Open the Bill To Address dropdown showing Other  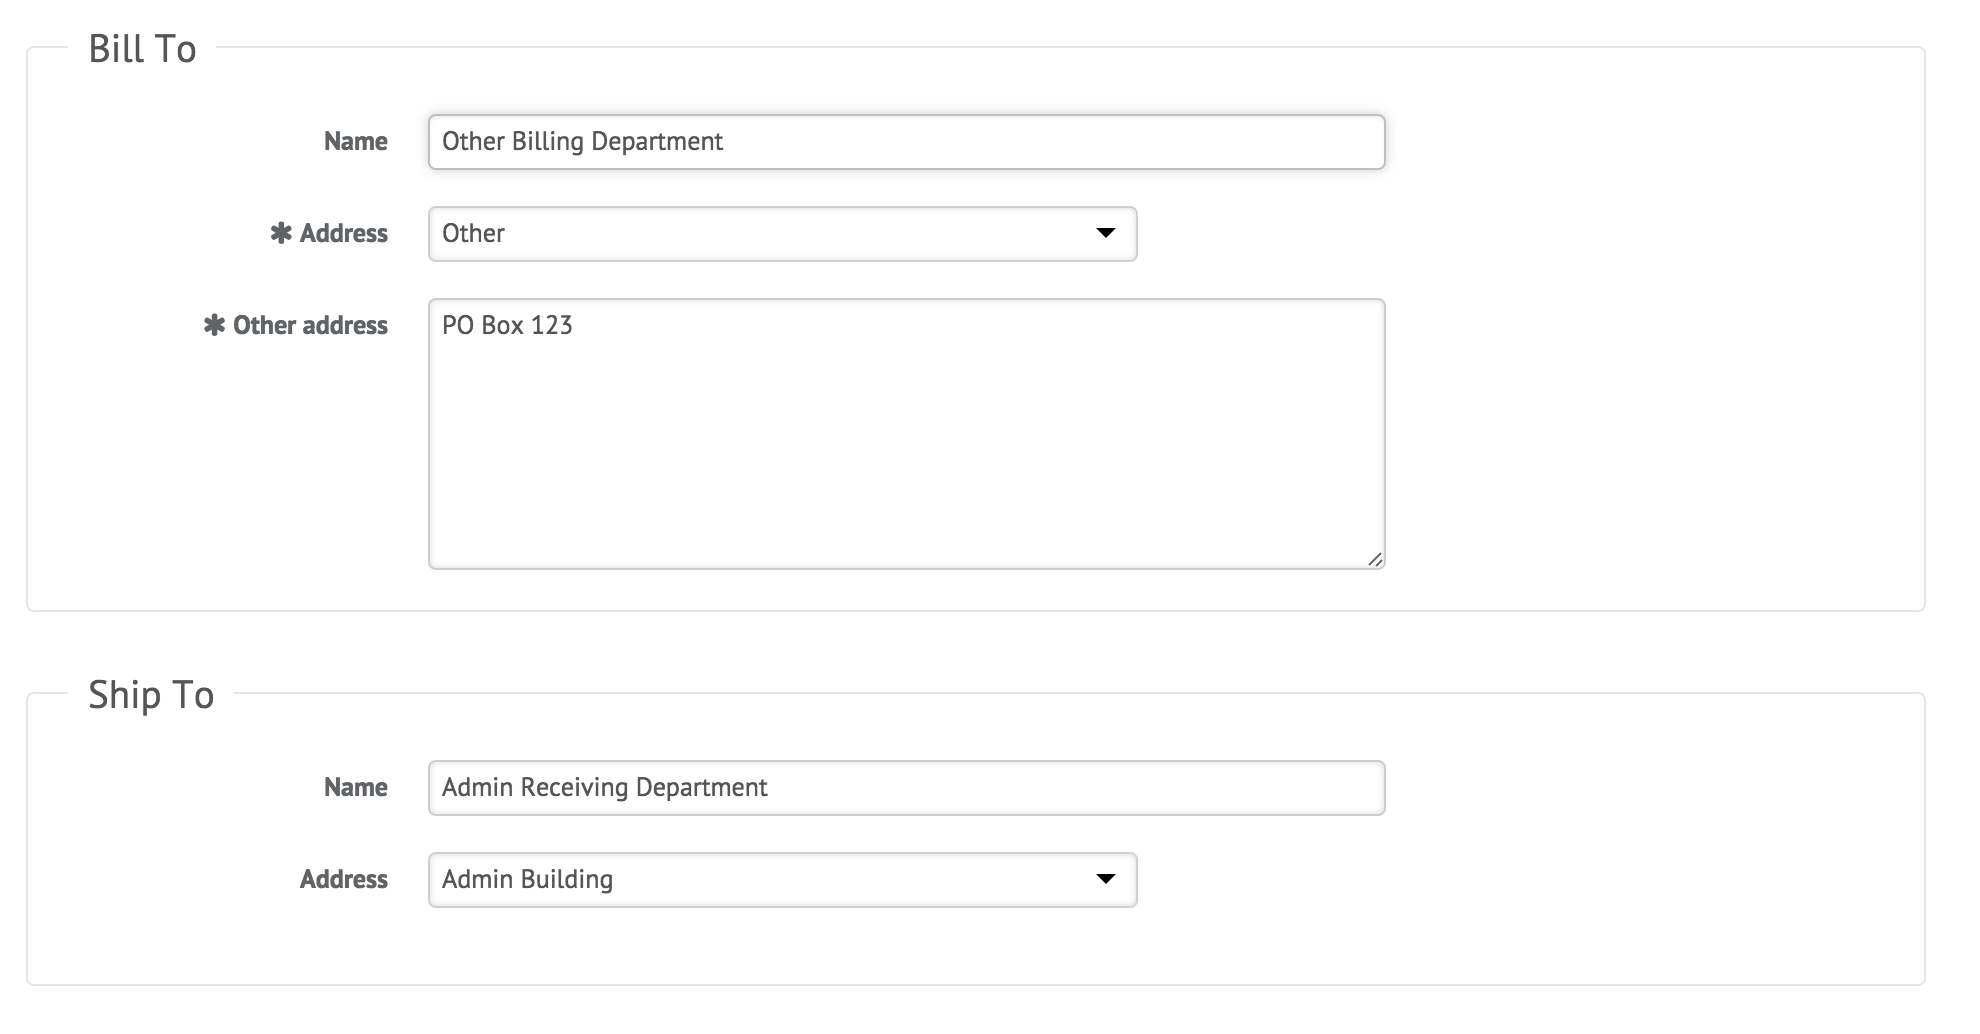[782, 234]
